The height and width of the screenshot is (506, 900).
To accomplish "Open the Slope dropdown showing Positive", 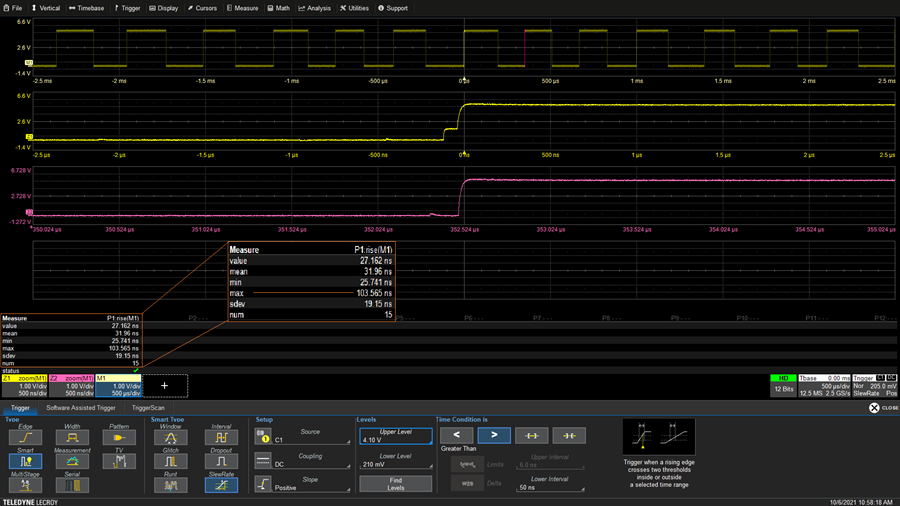I will tap(312, 484).
